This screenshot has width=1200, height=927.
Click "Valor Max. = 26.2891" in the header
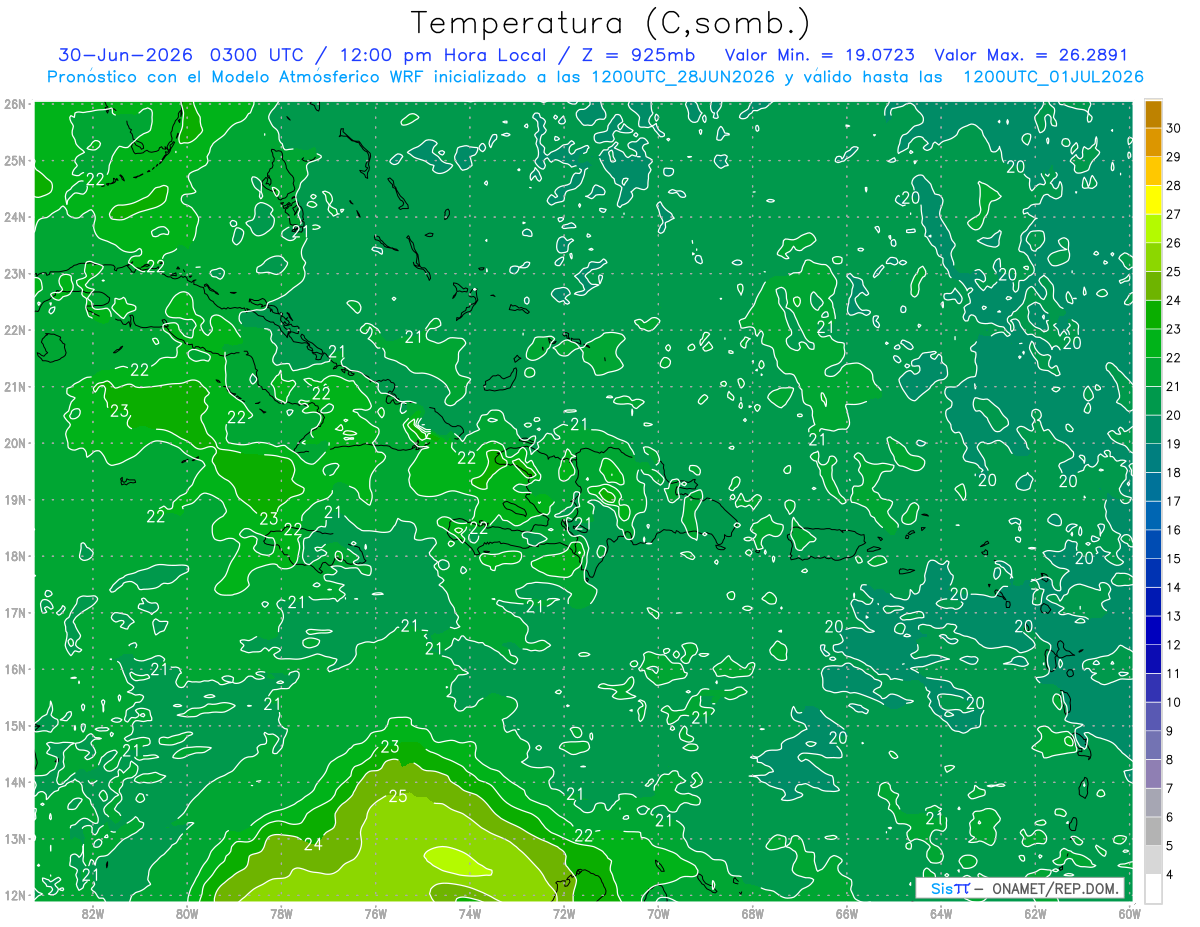[x=1031, y=55]
